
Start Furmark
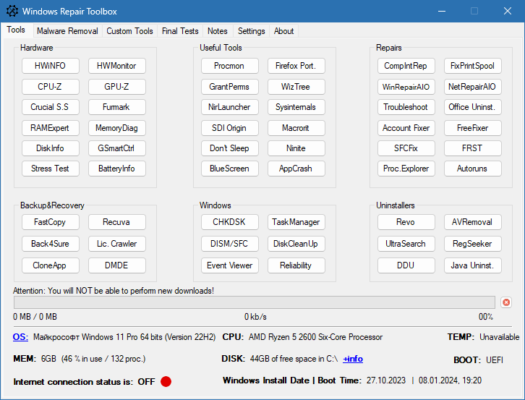(117, 107)
